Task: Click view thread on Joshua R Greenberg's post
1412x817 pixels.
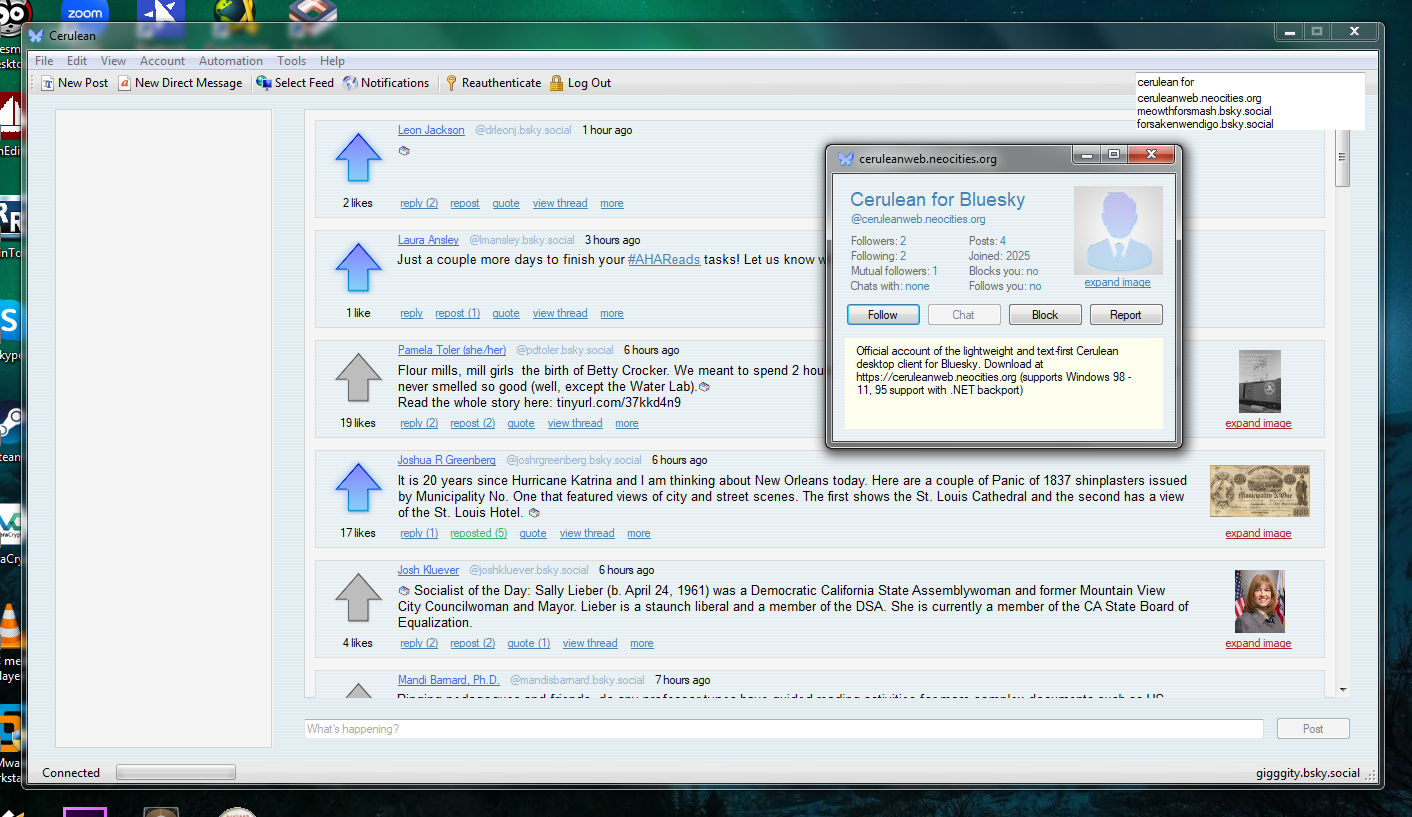Action: pyautogui.click(x=587, y=533)
